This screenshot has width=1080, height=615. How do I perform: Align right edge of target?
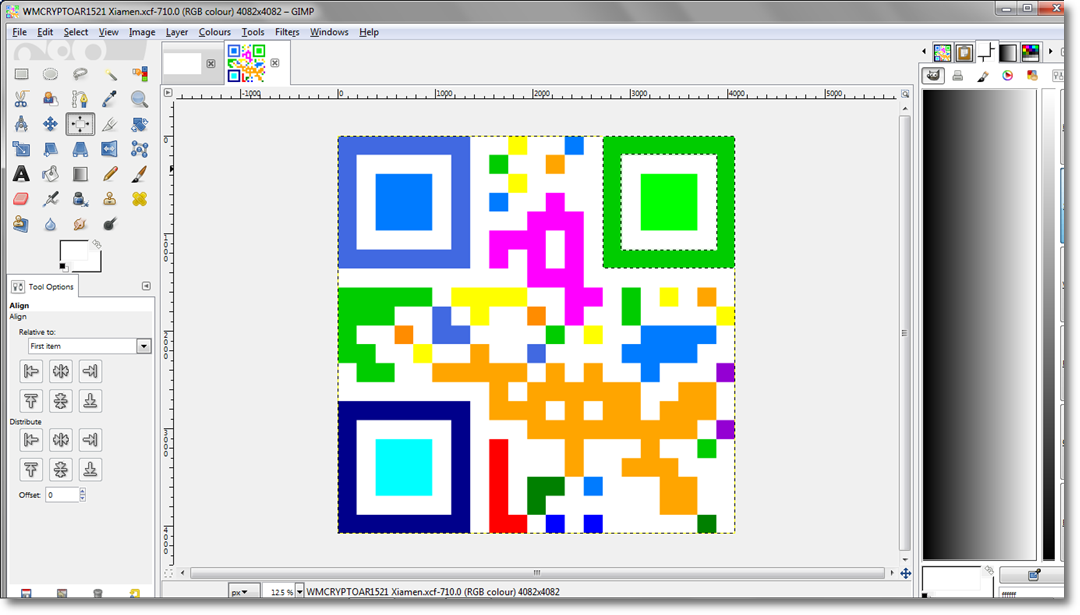point(90,371)
